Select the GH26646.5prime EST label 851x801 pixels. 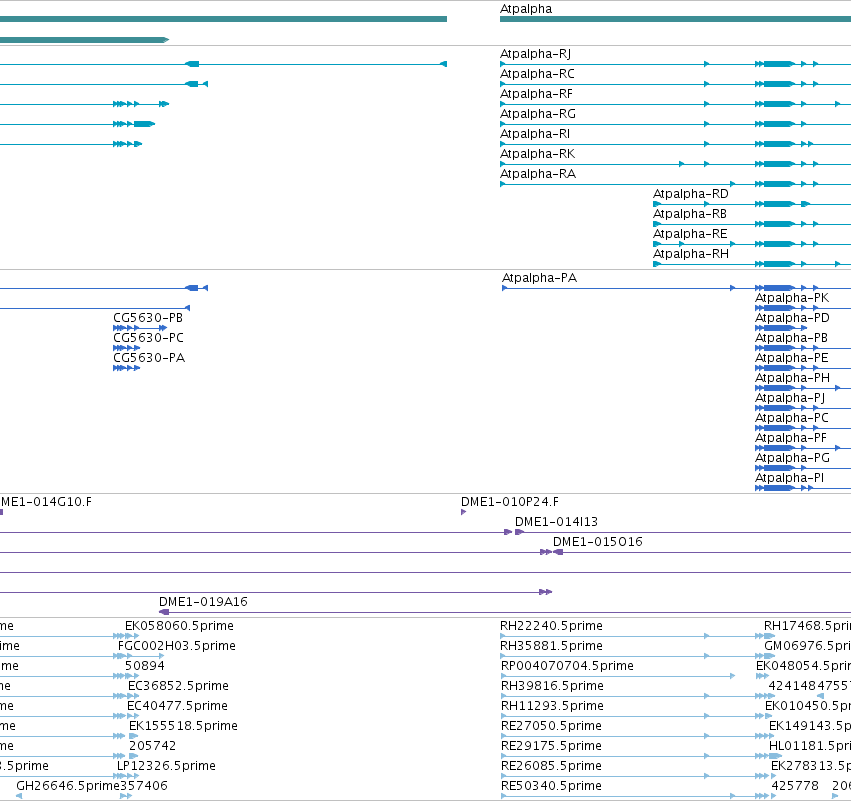tap(68, 787)
